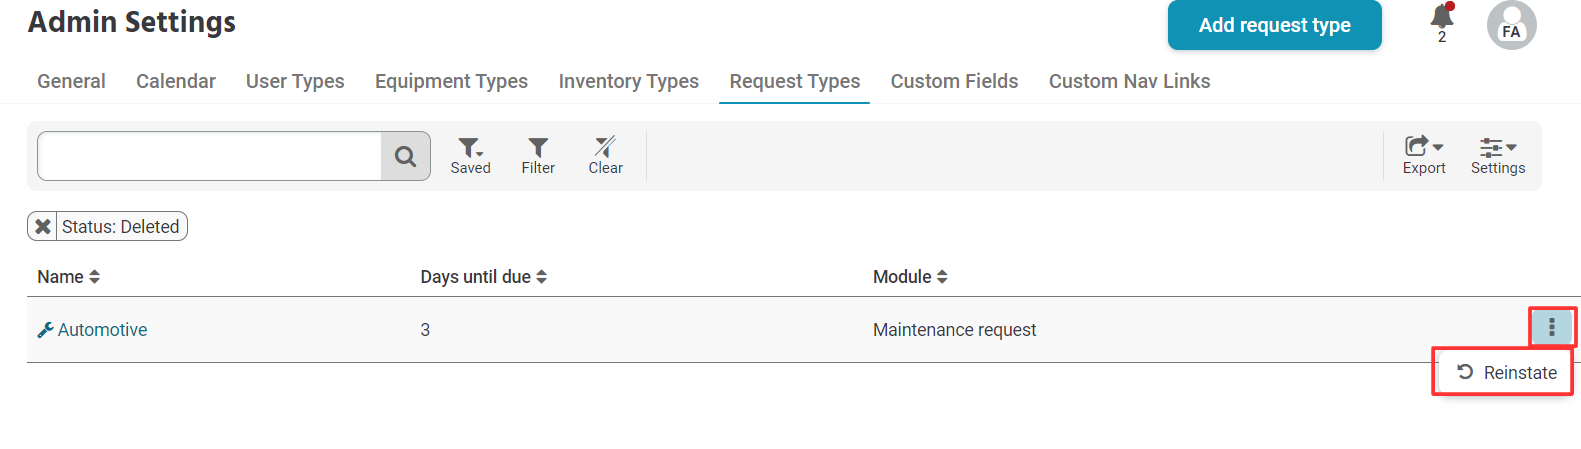Expand the Export dropdown
Viewport: 1581px width, 449px height.
pos(1424,155)
